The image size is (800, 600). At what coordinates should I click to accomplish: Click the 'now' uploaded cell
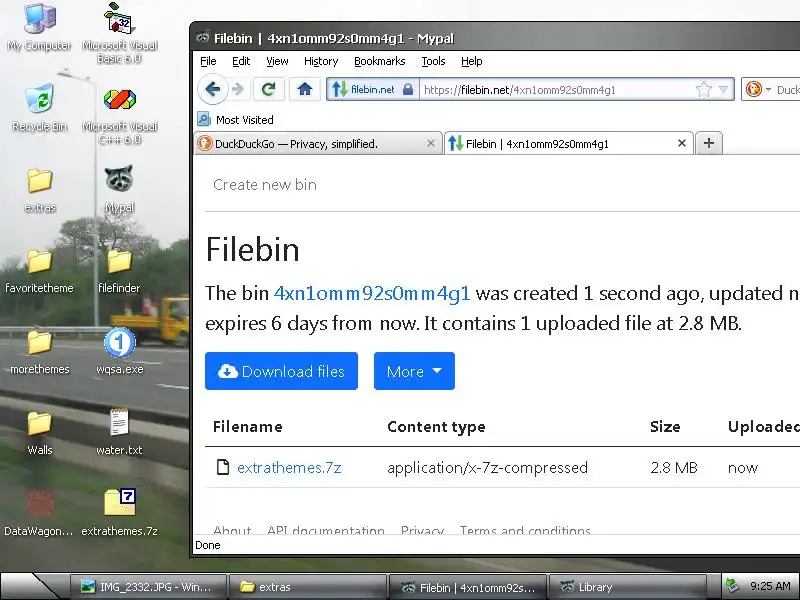[x=743, y=468]
